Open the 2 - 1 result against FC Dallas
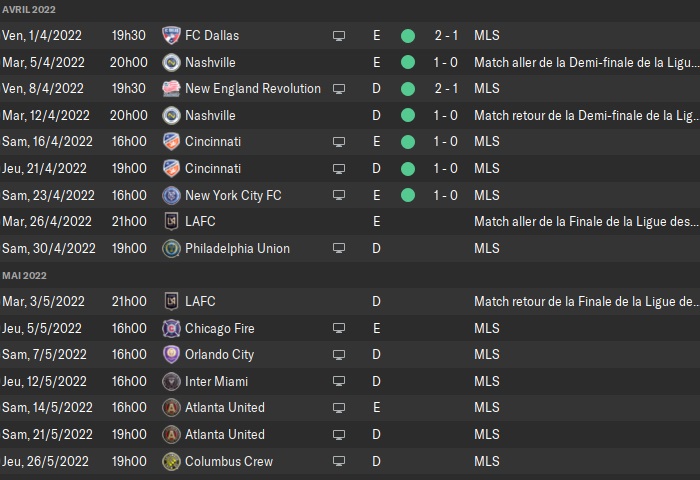Image resolution: width=700 pixels, height=480 pixels. (446, 35)
